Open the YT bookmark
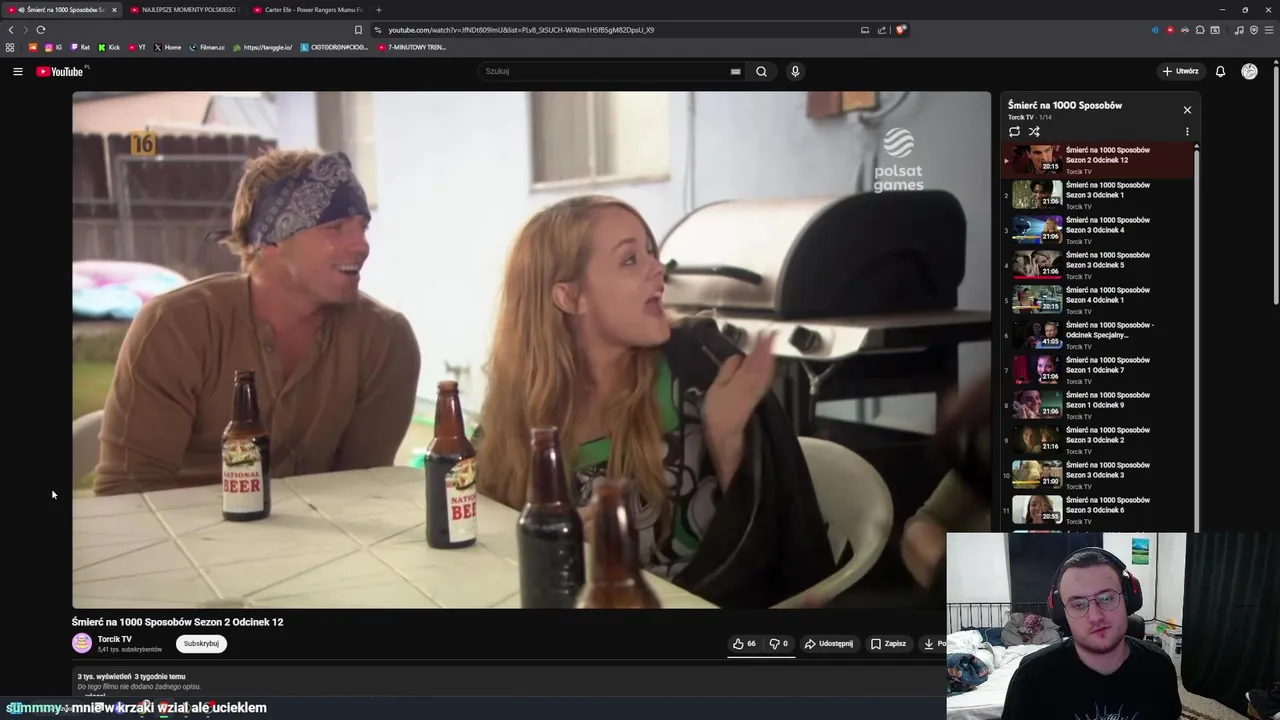This screenshot has width=1280, height=720. [137, 47]
